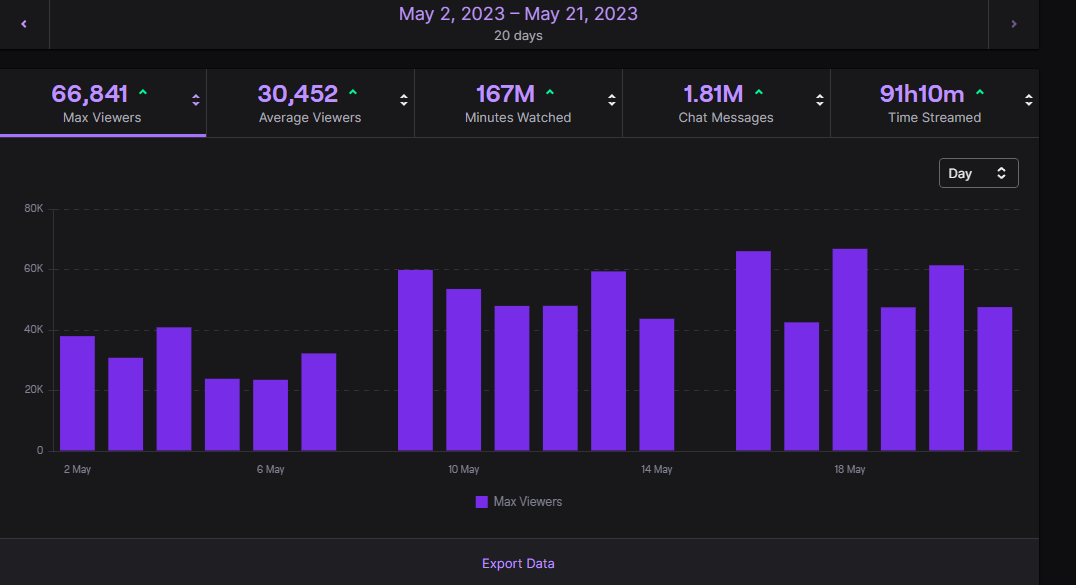Click the '10 May' x-axis label
This screenshot has width=1076, height=585.
(463, 470)
